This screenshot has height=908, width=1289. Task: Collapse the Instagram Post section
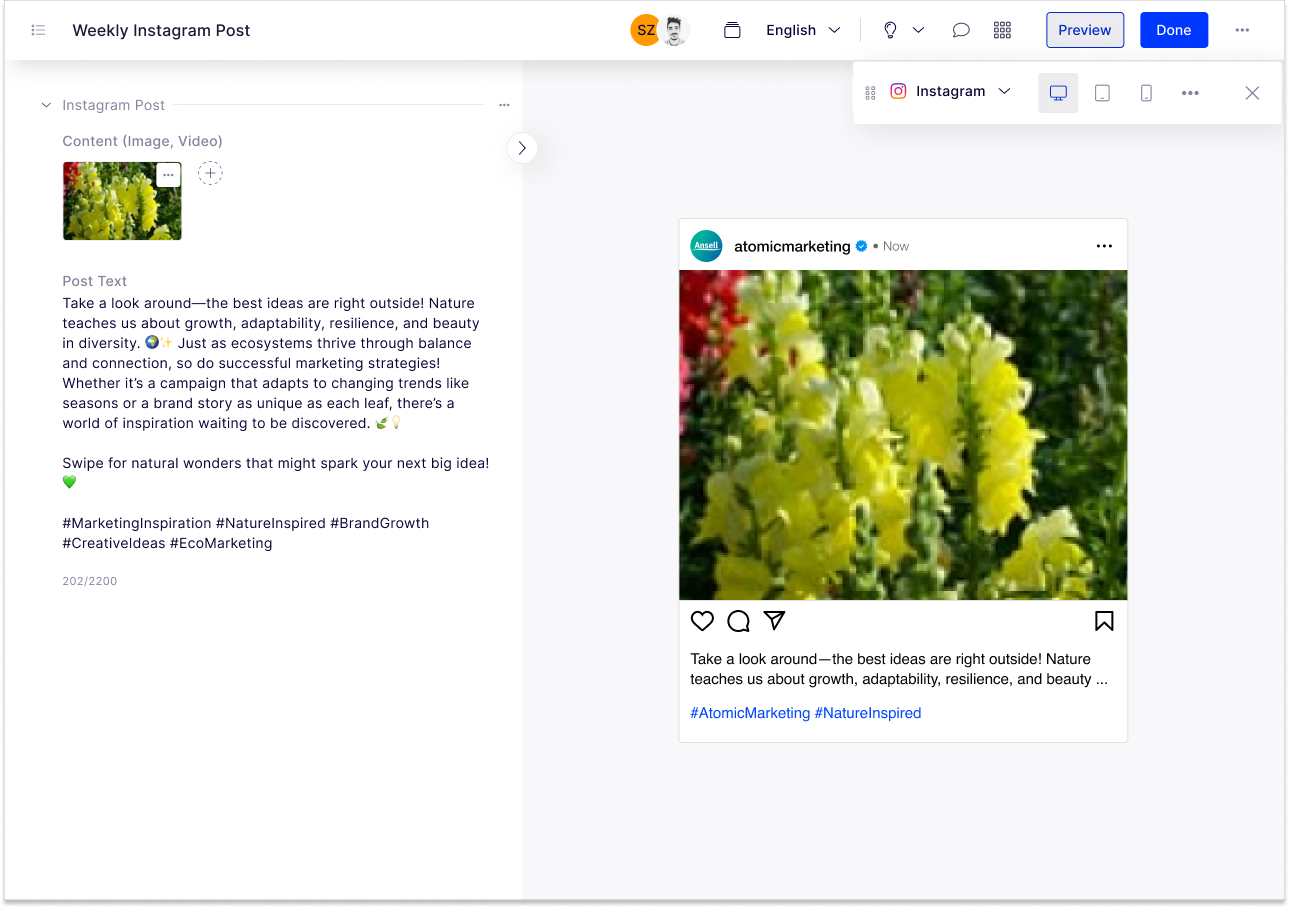click(46, 105)
